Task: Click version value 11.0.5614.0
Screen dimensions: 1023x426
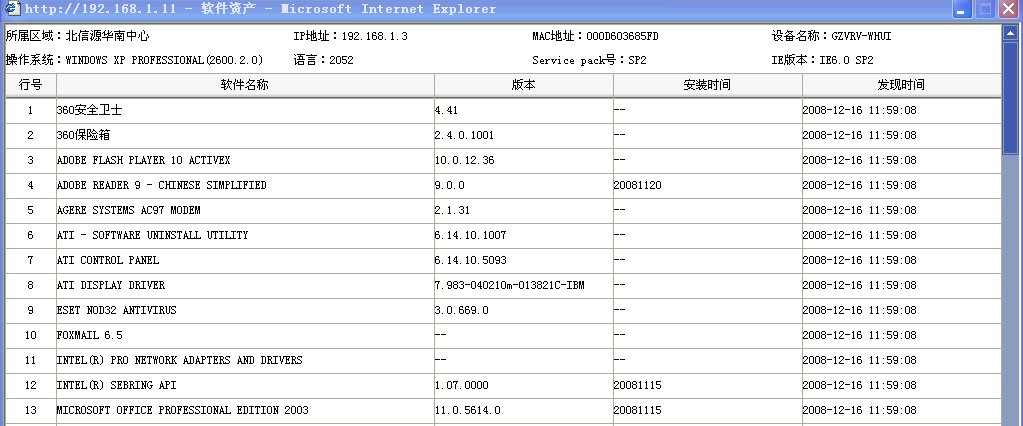Action: pyautogui.click(x=468, y=410)
